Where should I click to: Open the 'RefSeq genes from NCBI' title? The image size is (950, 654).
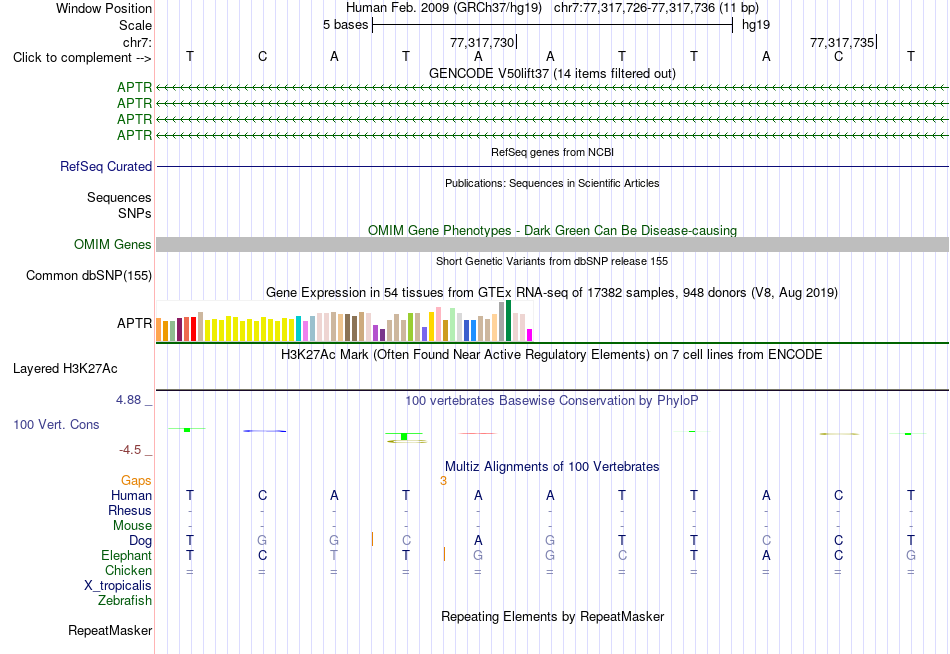tap(553, 152)
